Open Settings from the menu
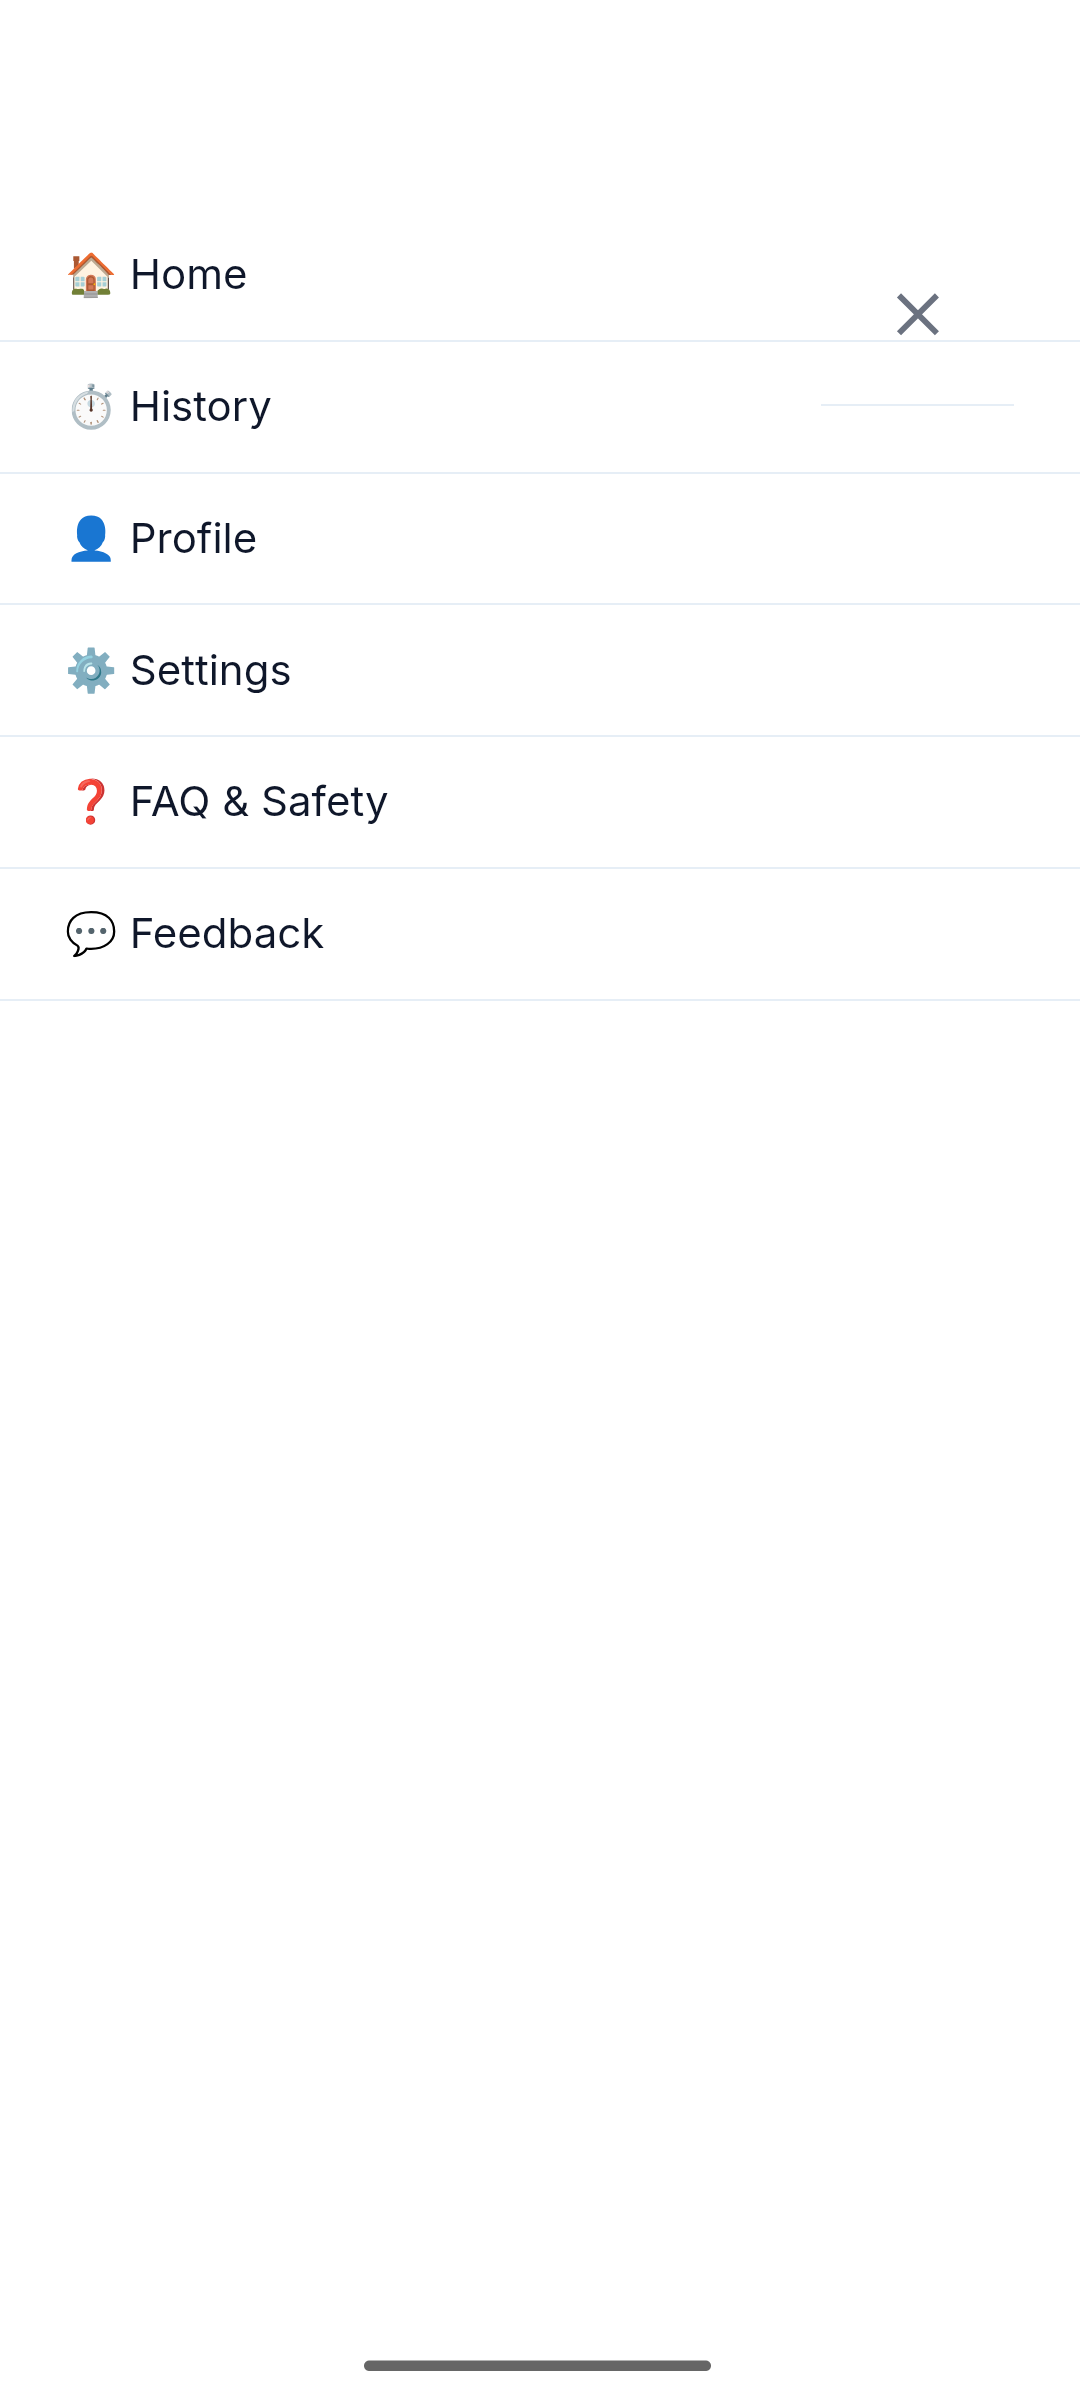Viewport: 1080px width, 2392px height. point(540,671)
